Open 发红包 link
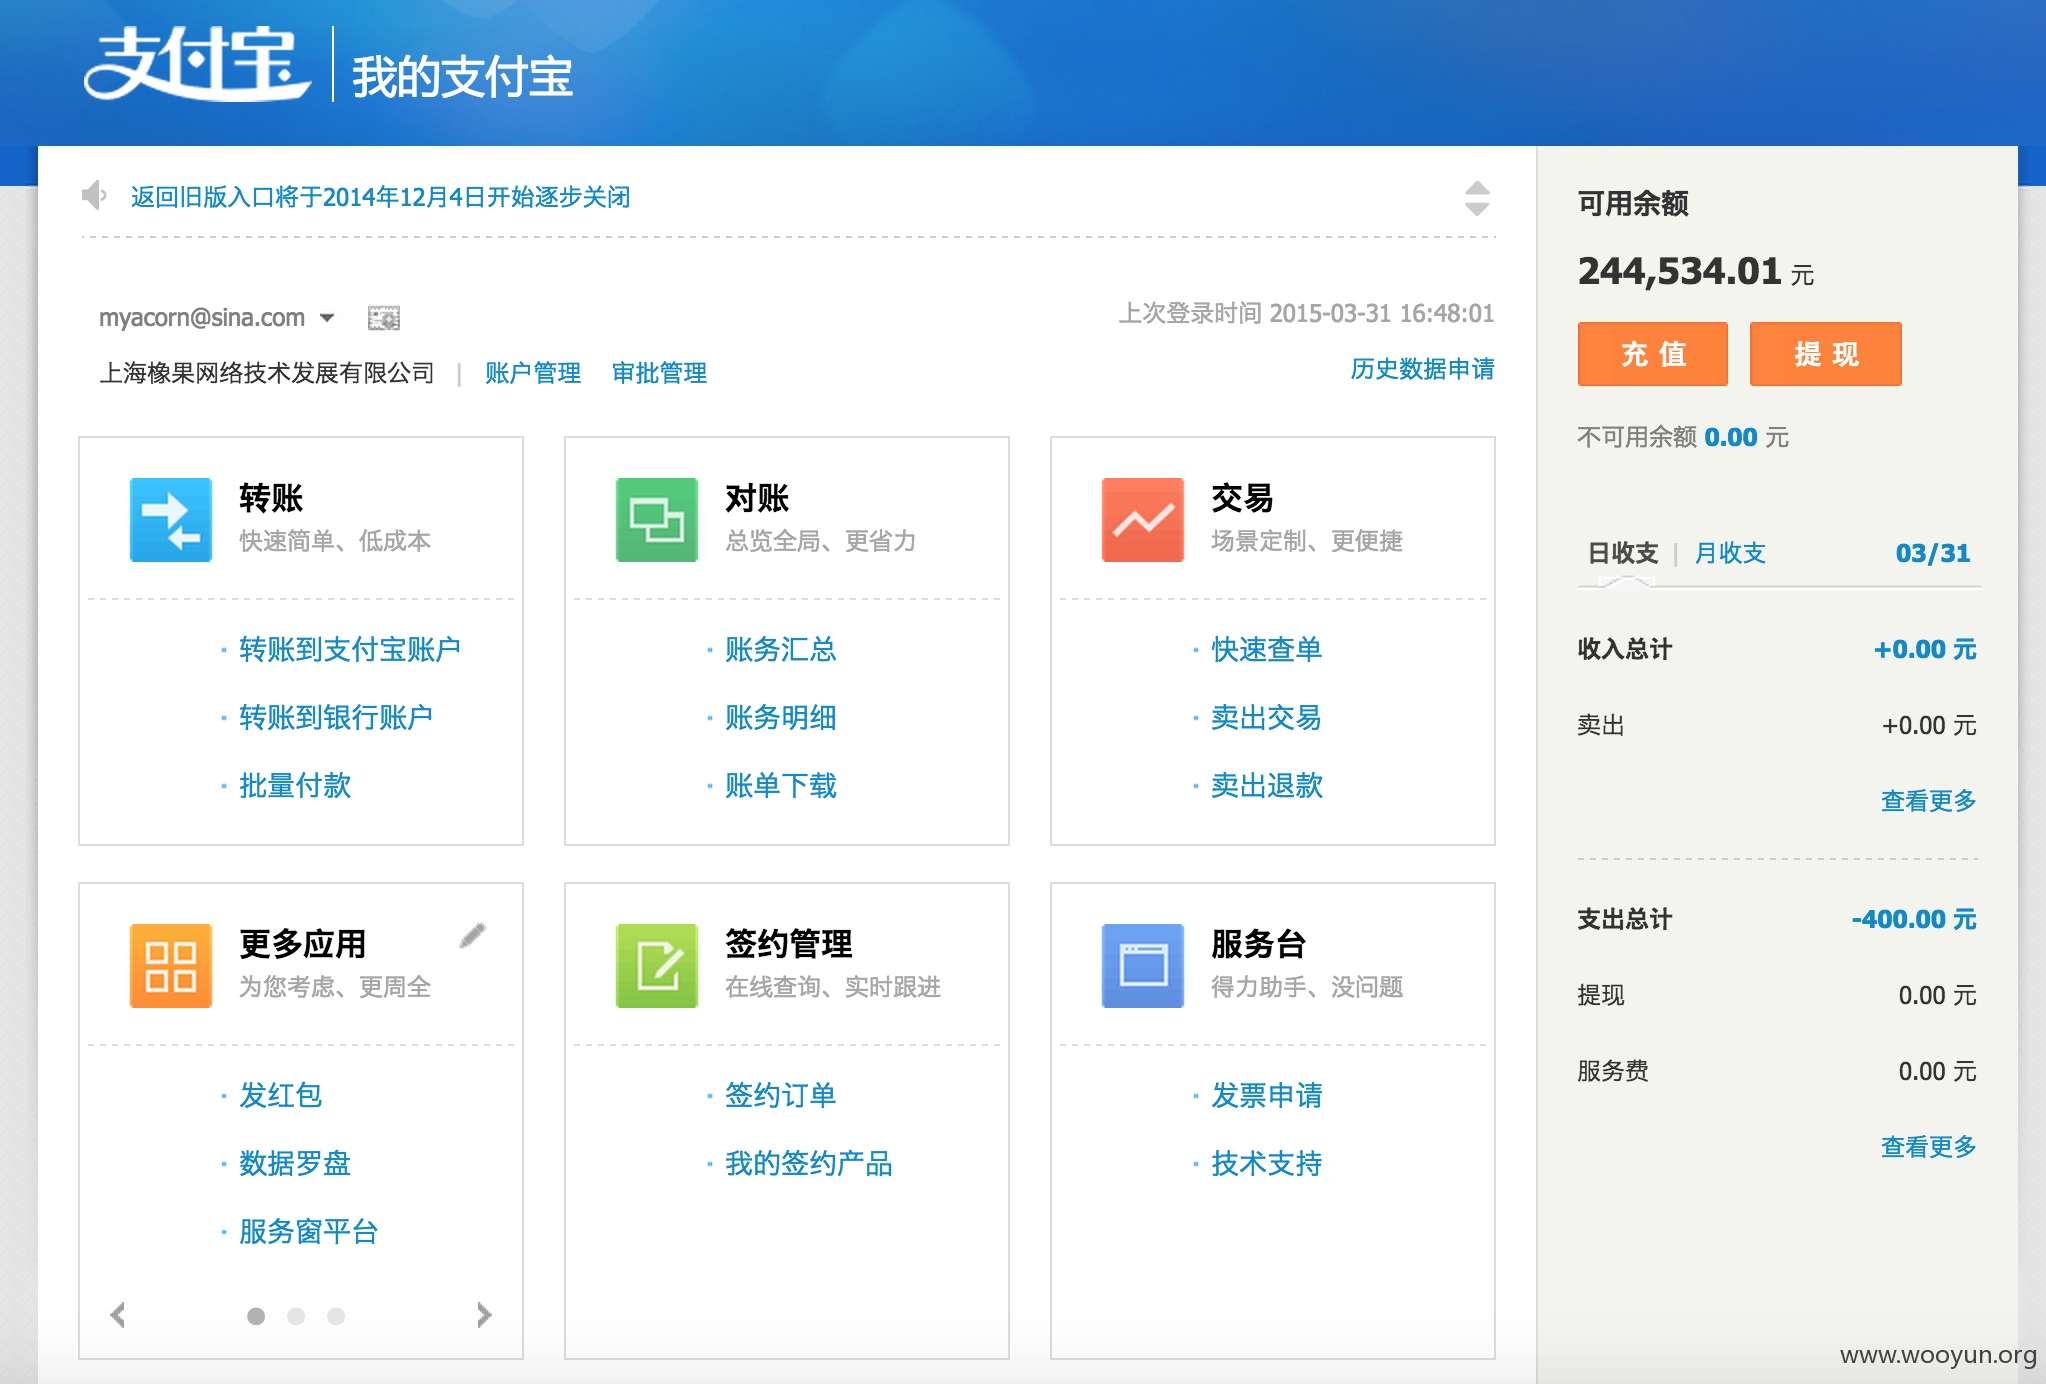 coord(281,1096)
